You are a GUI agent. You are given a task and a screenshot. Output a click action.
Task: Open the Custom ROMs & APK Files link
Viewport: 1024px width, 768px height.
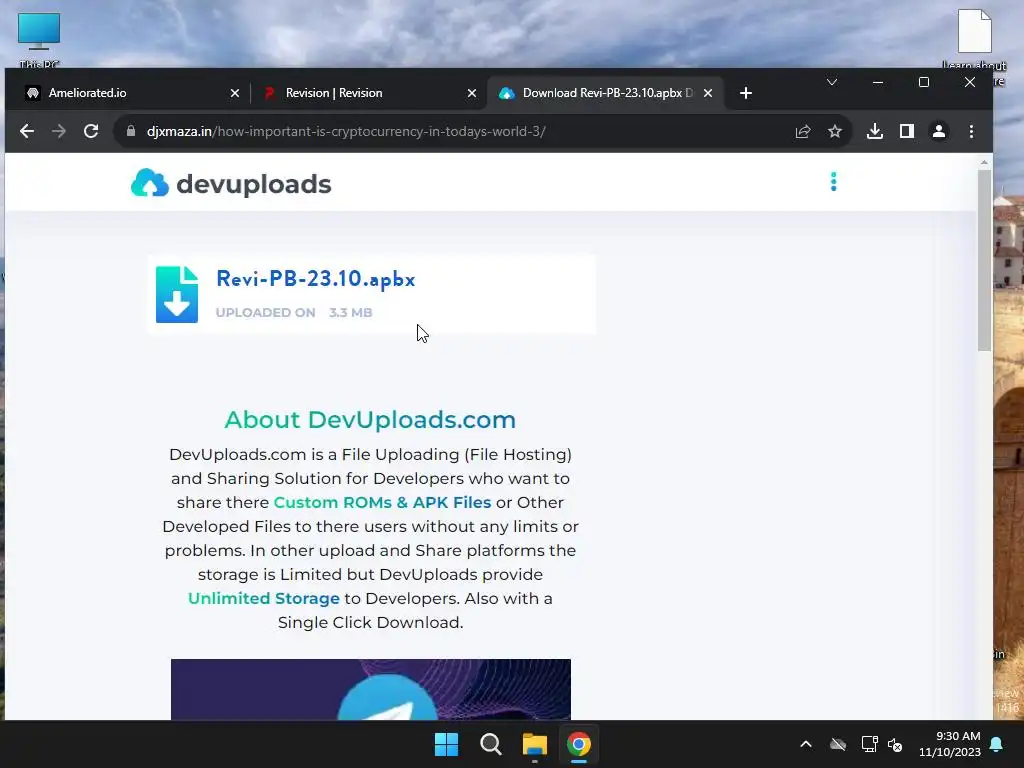(382, 502)
